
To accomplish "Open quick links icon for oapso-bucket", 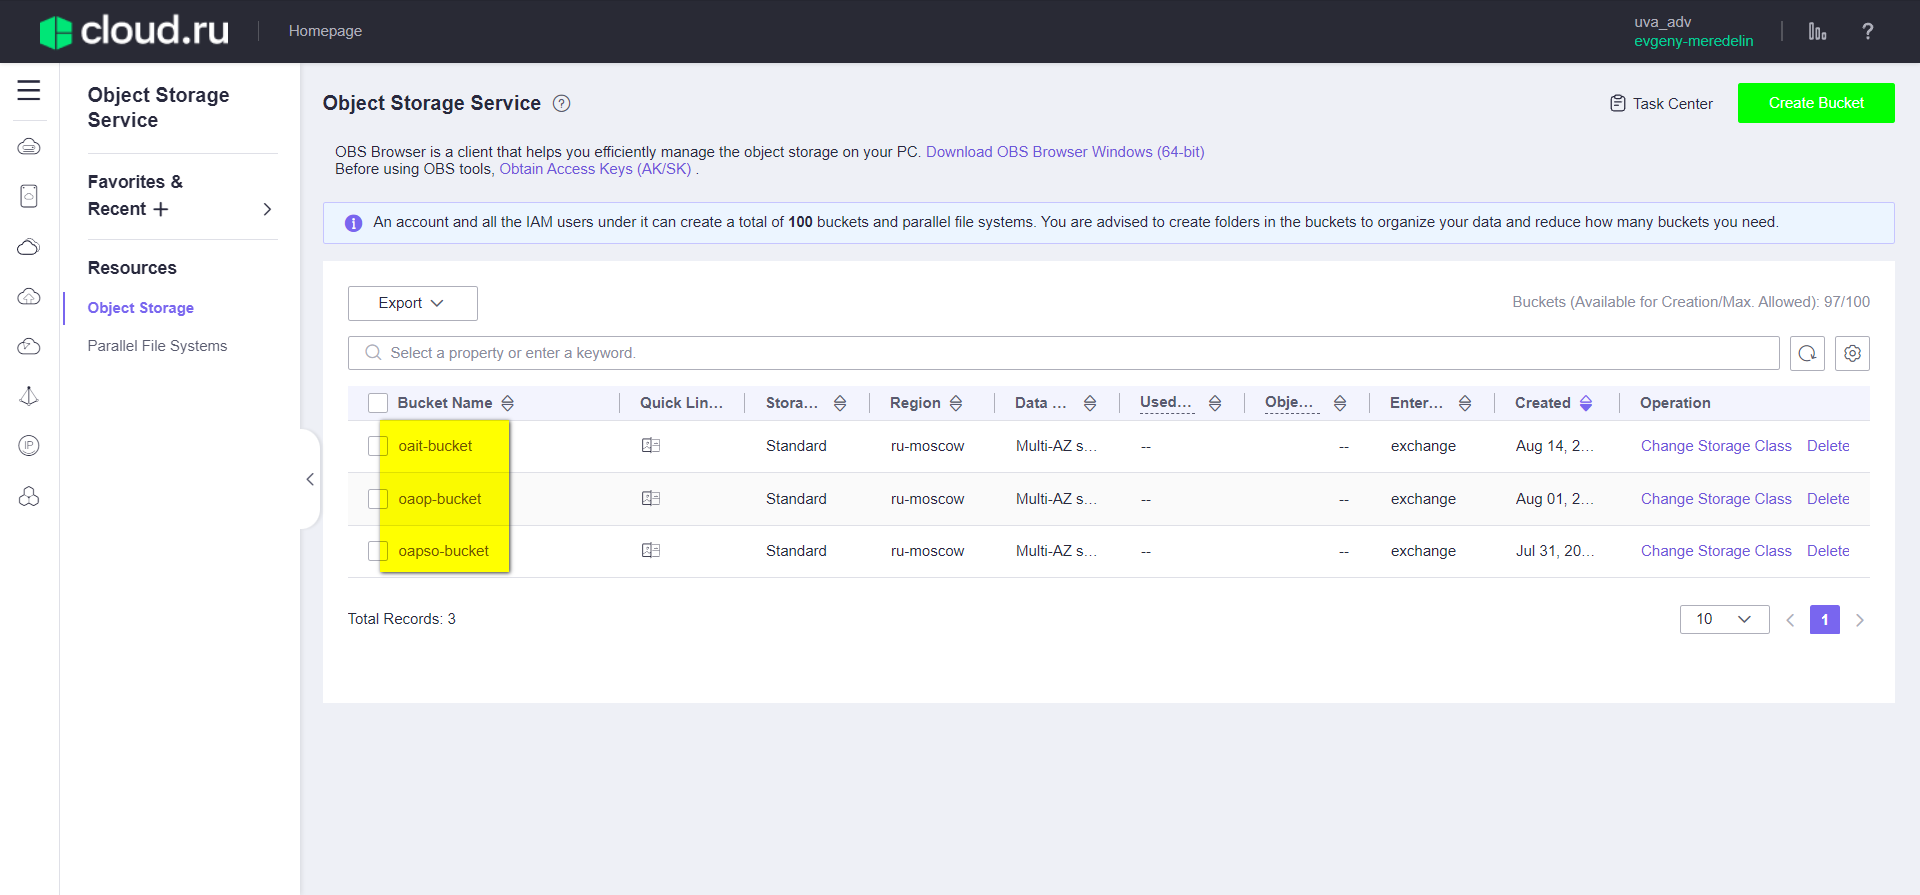I will tap(651, 551).
